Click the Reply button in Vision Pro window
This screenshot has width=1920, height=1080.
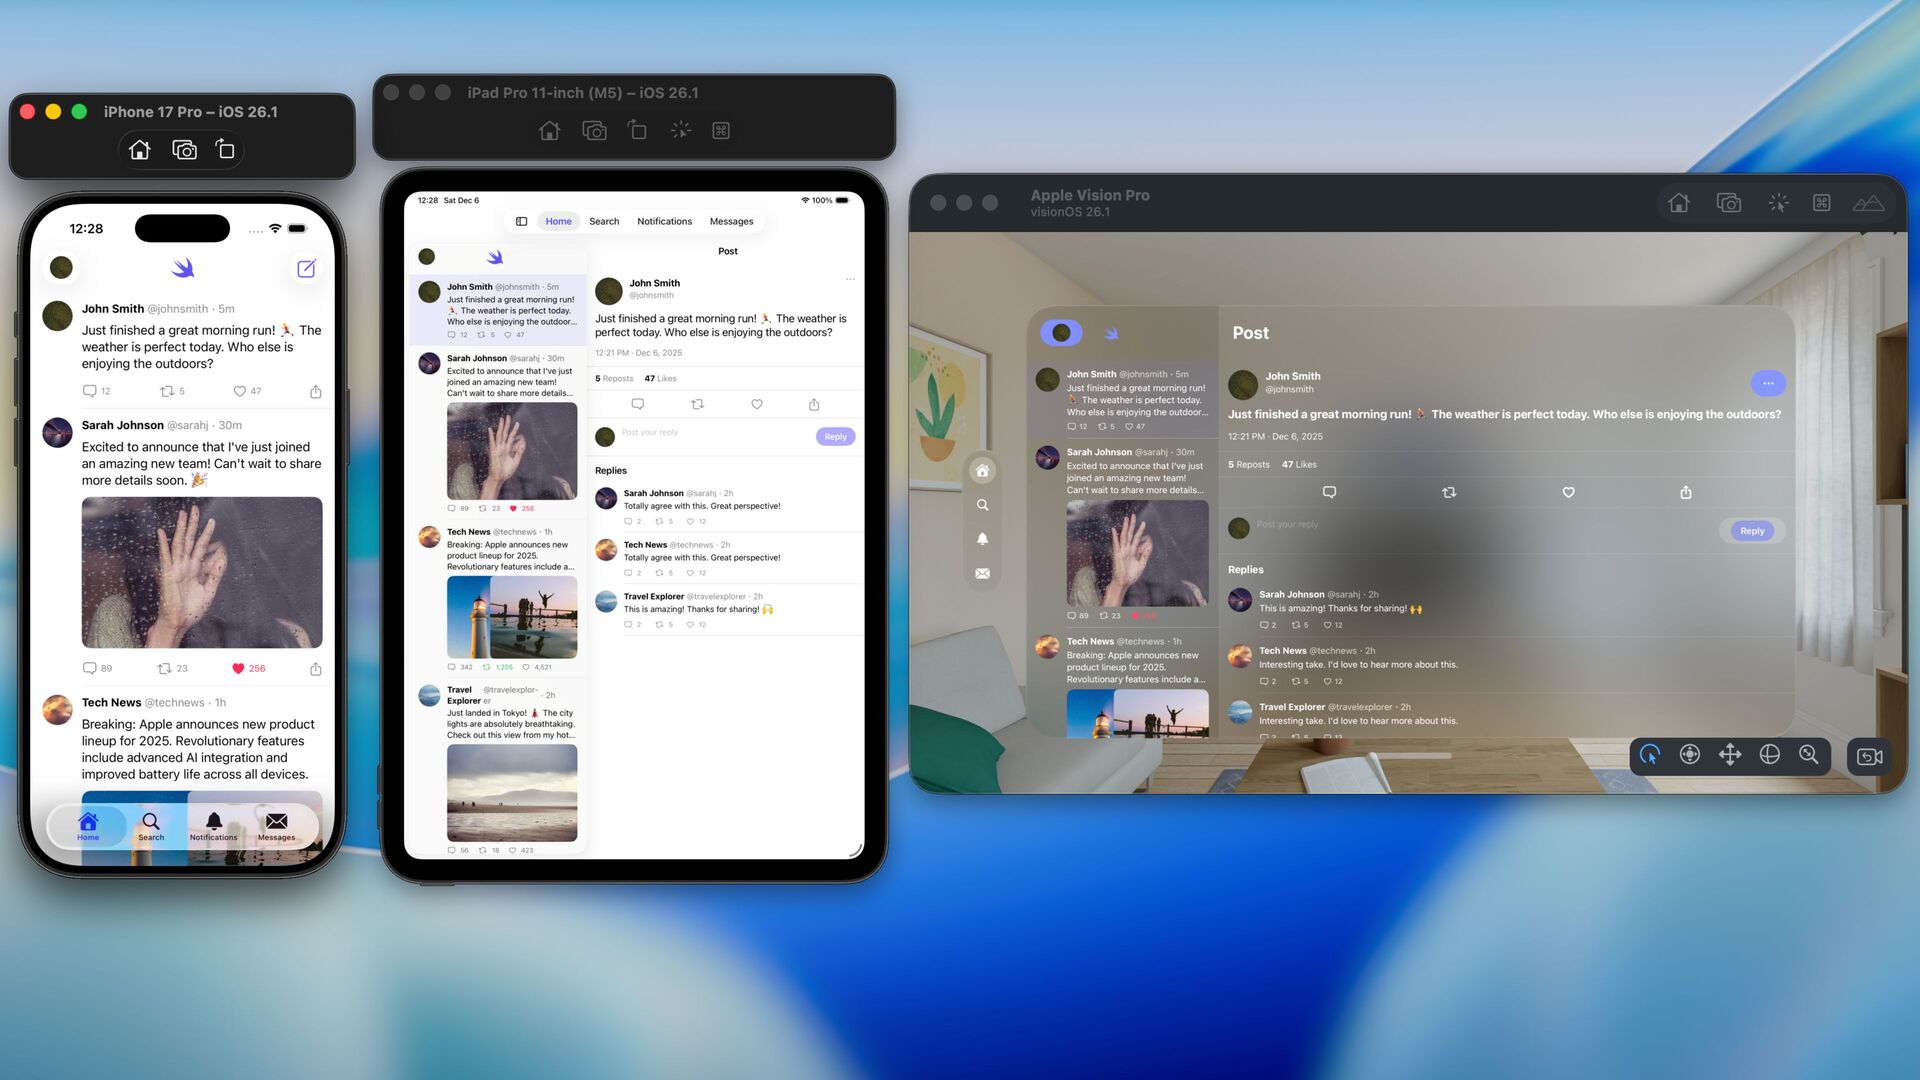pos(1751,531)
